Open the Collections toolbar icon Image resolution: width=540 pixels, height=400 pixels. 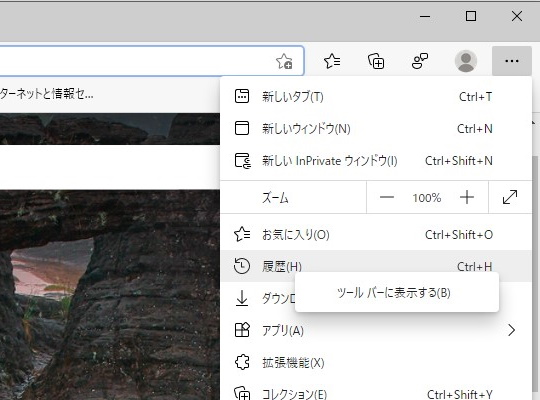pos(376,61)
